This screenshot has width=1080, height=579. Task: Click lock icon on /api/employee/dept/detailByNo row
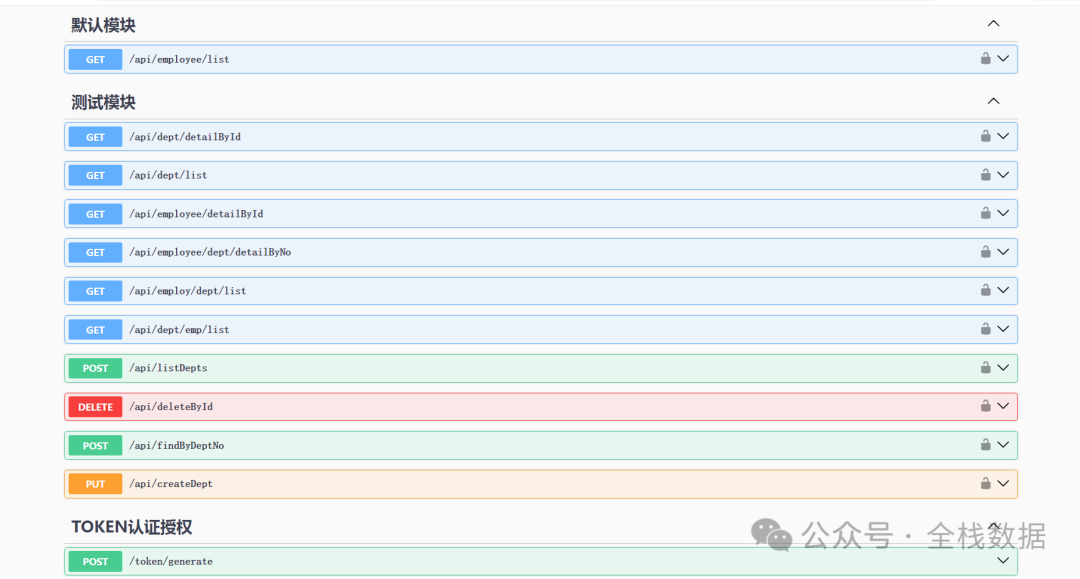(x=985, y=252)
